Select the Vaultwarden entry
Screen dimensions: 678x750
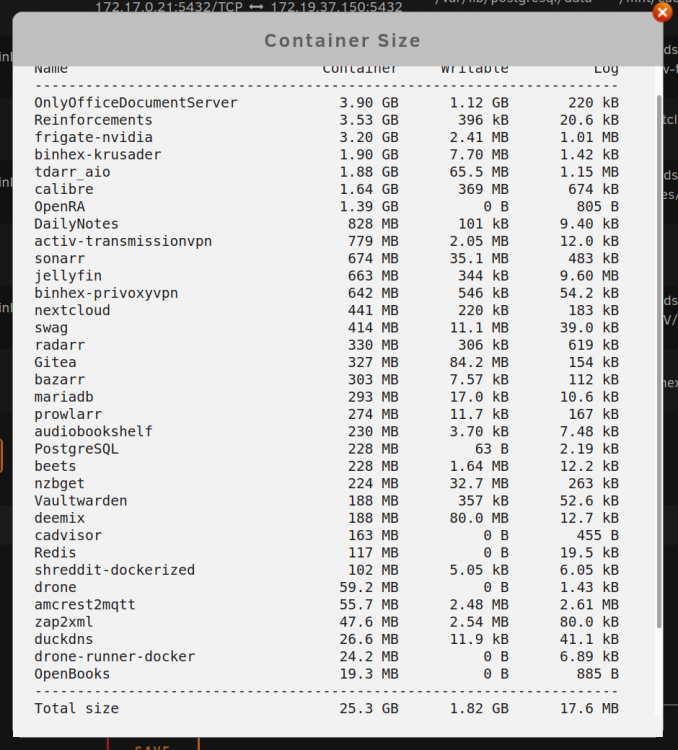pos(81,500)
